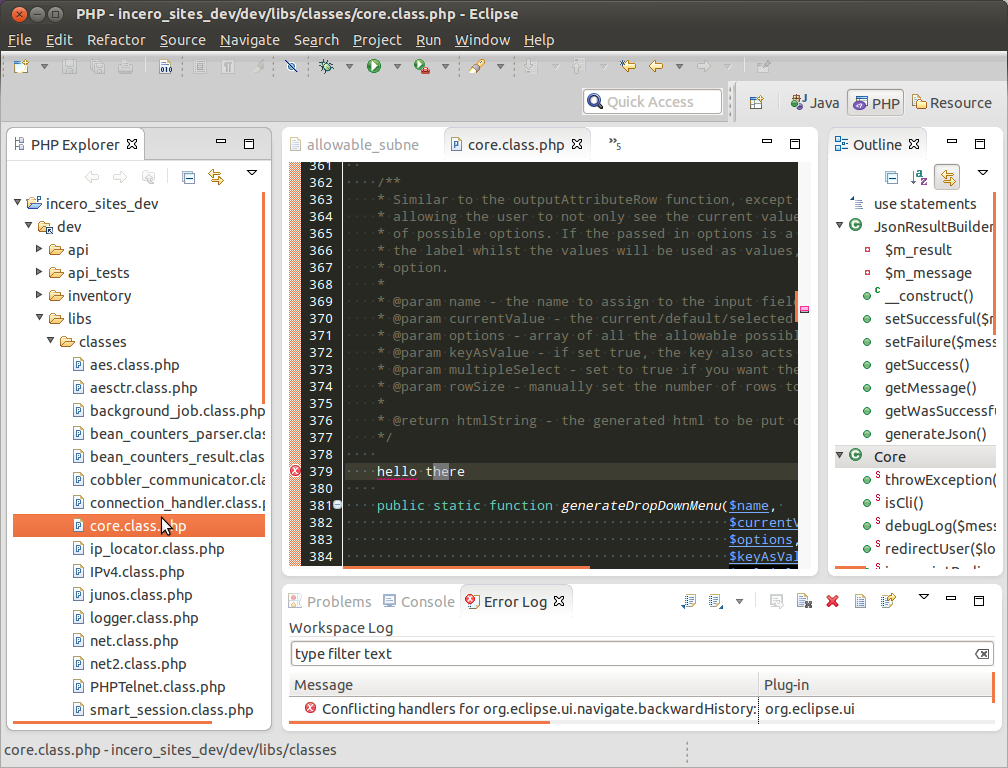Screen dimensions: 1008x768
Task: Select generateJson() in Outline
Action: [935, 434]
